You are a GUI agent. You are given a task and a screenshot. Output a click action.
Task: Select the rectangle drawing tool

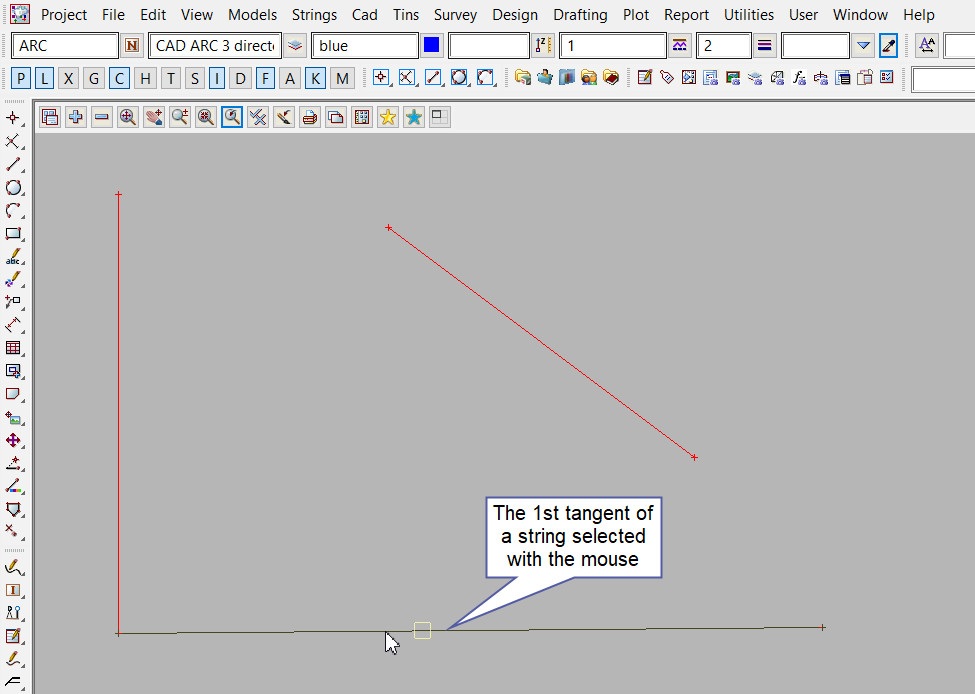click(x=14, y=233)
